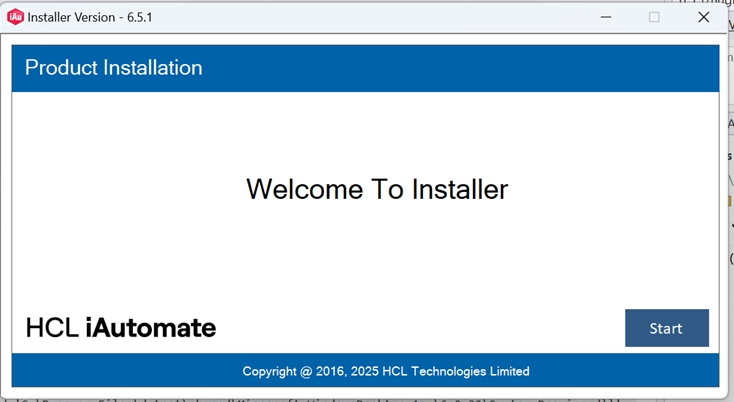The image size is (734, 402).
Task: Click the copyright HCL Technologies Limited text
Action: 386,372
